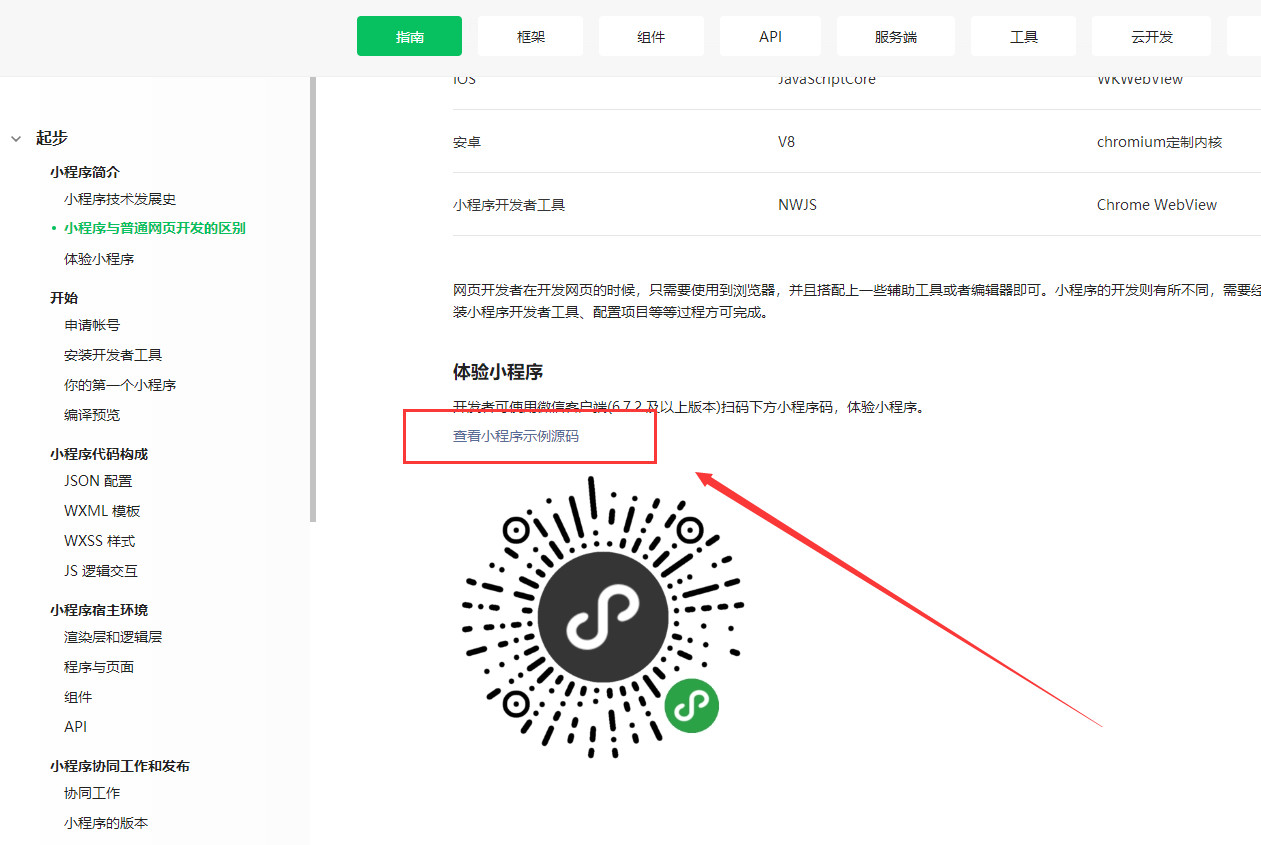Image resolution: width=1261 pixels, height=845 pixels.
Task: Open 组件 page in sidebar
Action: pyautogui.click(x=78, y=697)
